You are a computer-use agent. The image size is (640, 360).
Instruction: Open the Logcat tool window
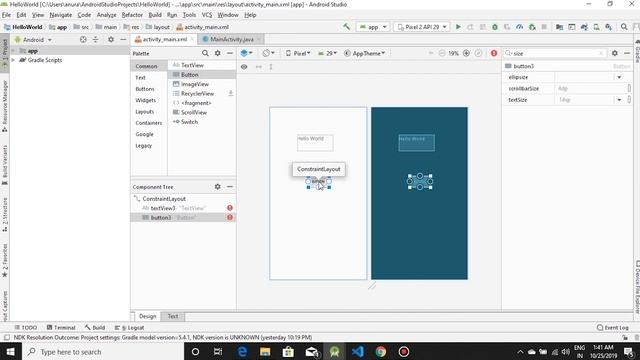click(x=129, y=327)
